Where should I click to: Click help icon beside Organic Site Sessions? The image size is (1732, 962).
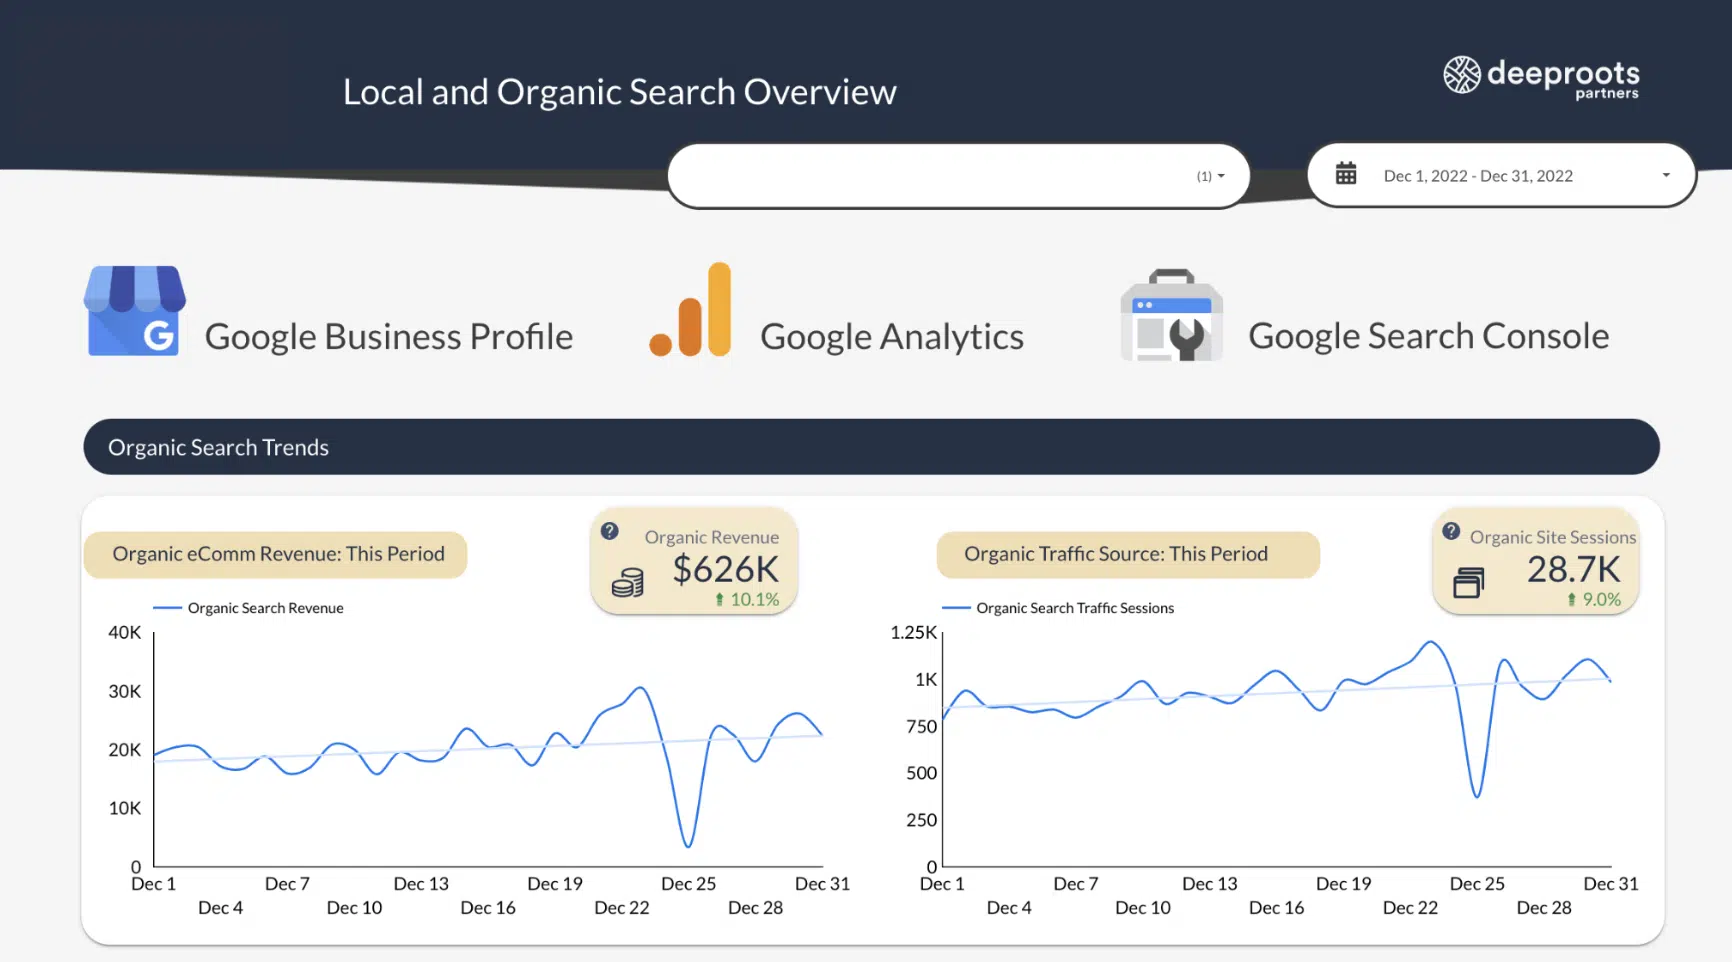tap(1451, 532)
